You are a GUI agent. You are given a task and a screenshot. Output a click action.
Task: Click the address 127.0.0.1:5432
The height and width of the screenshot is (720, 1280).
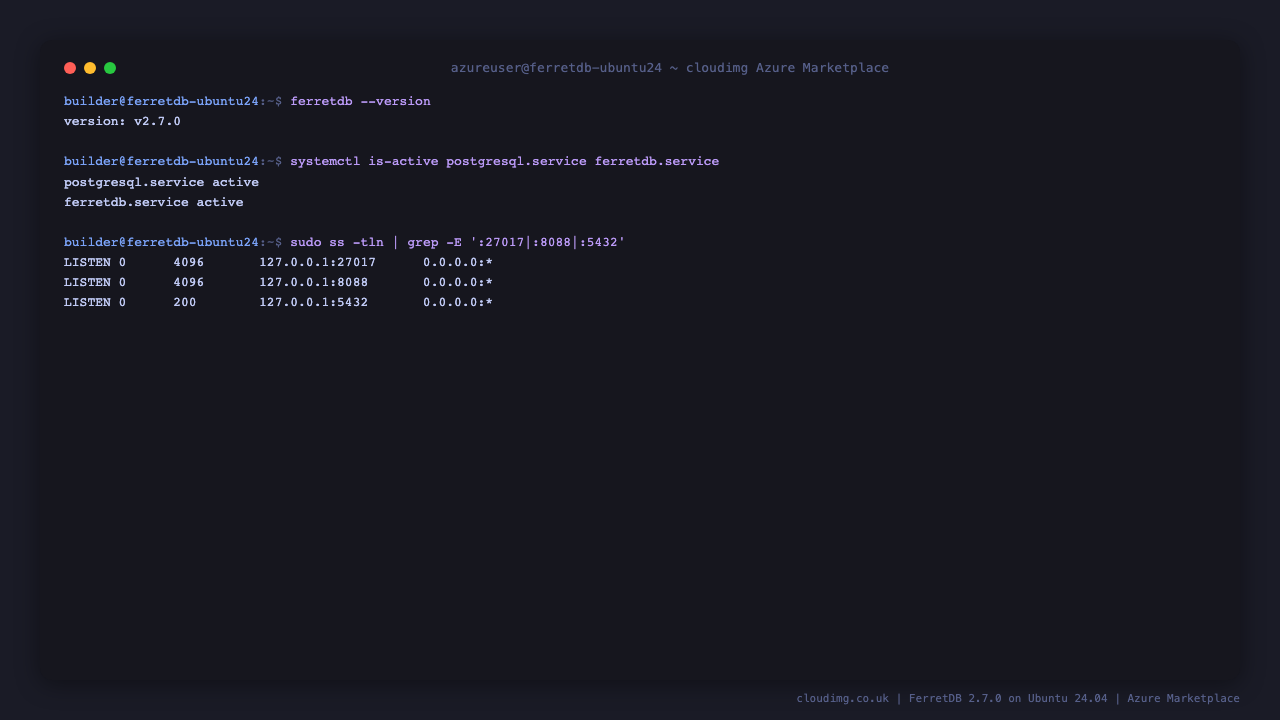[x=314, y=302]
